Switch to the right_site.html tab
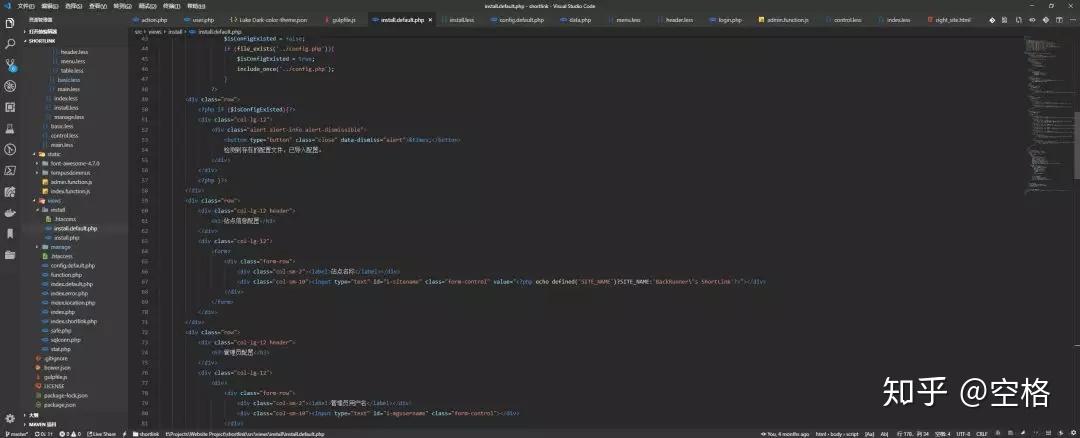 coord(950,20)
